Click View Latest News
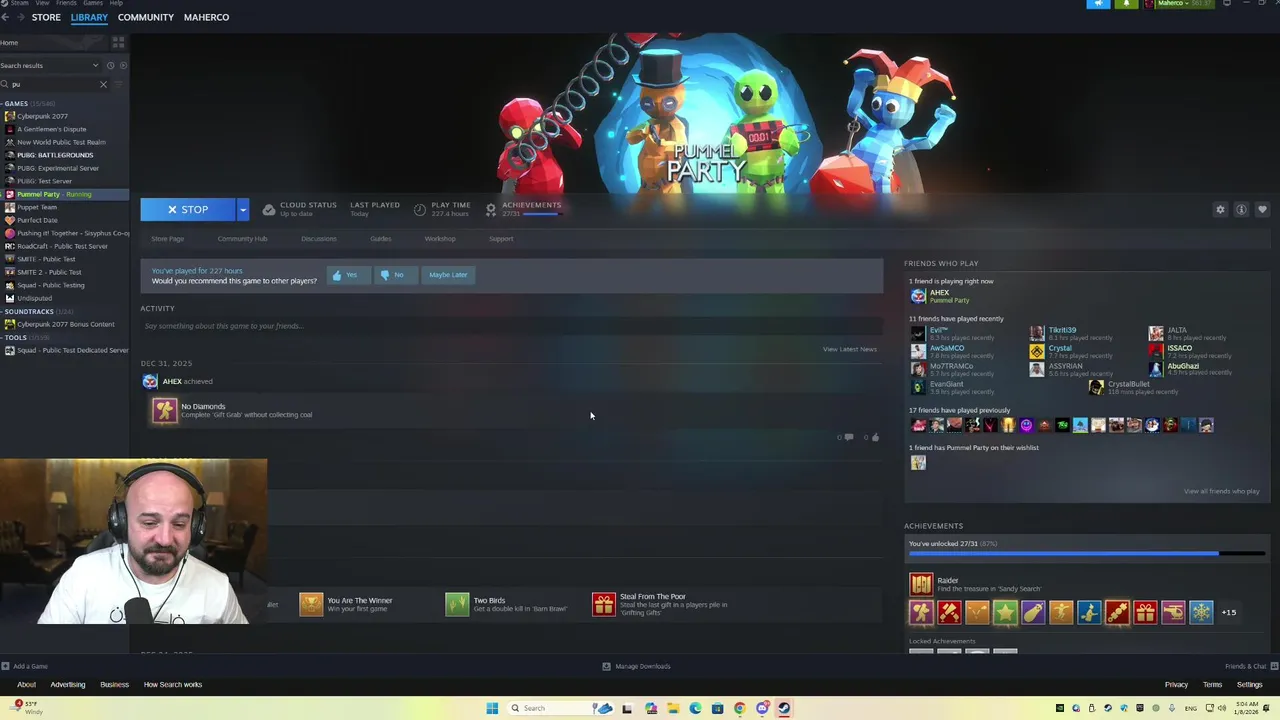 tap(849, 349)
